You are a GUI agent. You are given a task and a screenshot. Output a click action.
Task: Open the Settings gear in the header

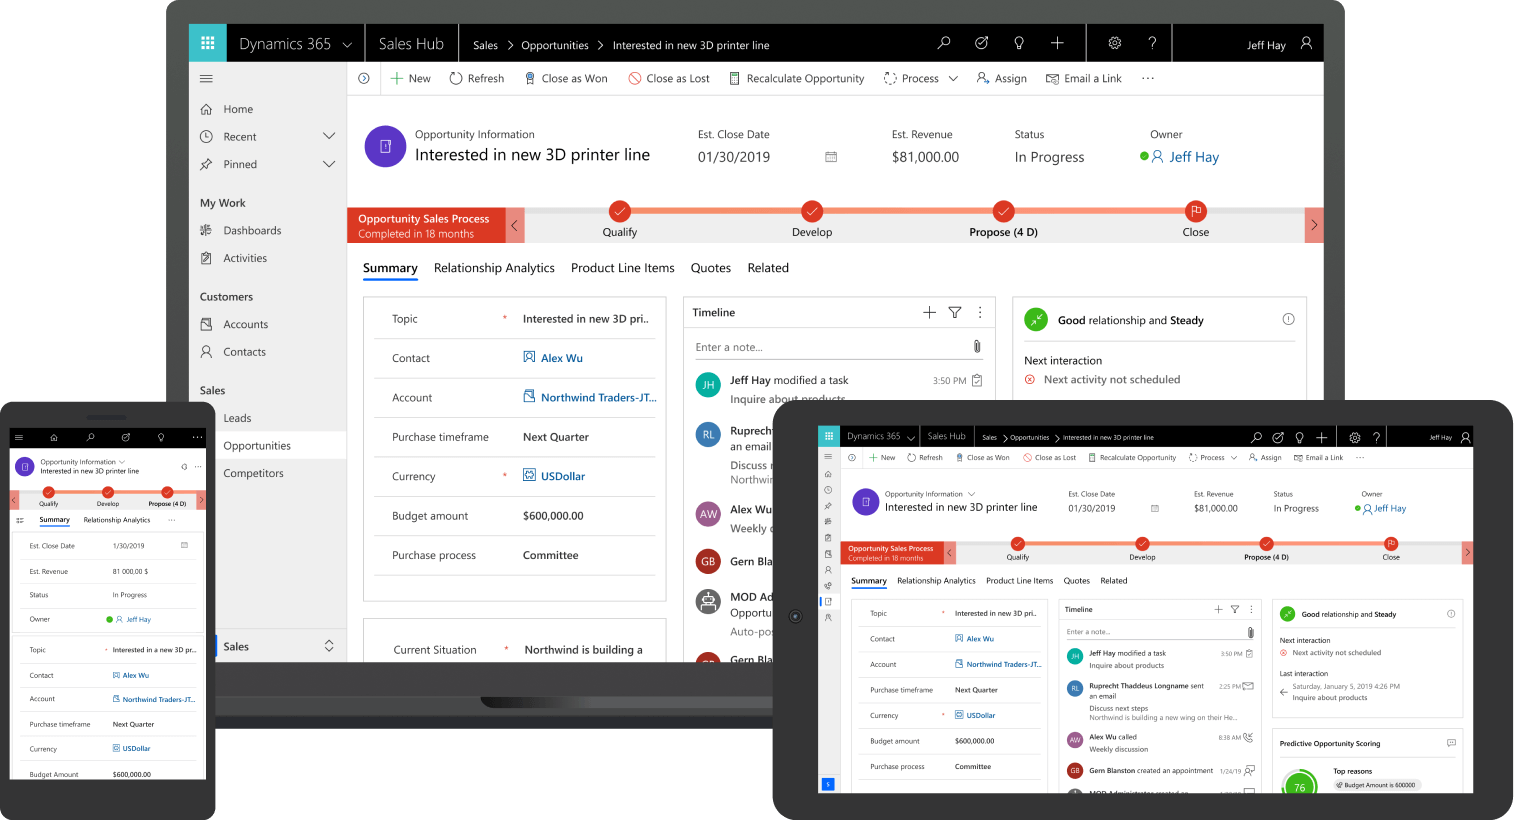(x=1114, y=43)
